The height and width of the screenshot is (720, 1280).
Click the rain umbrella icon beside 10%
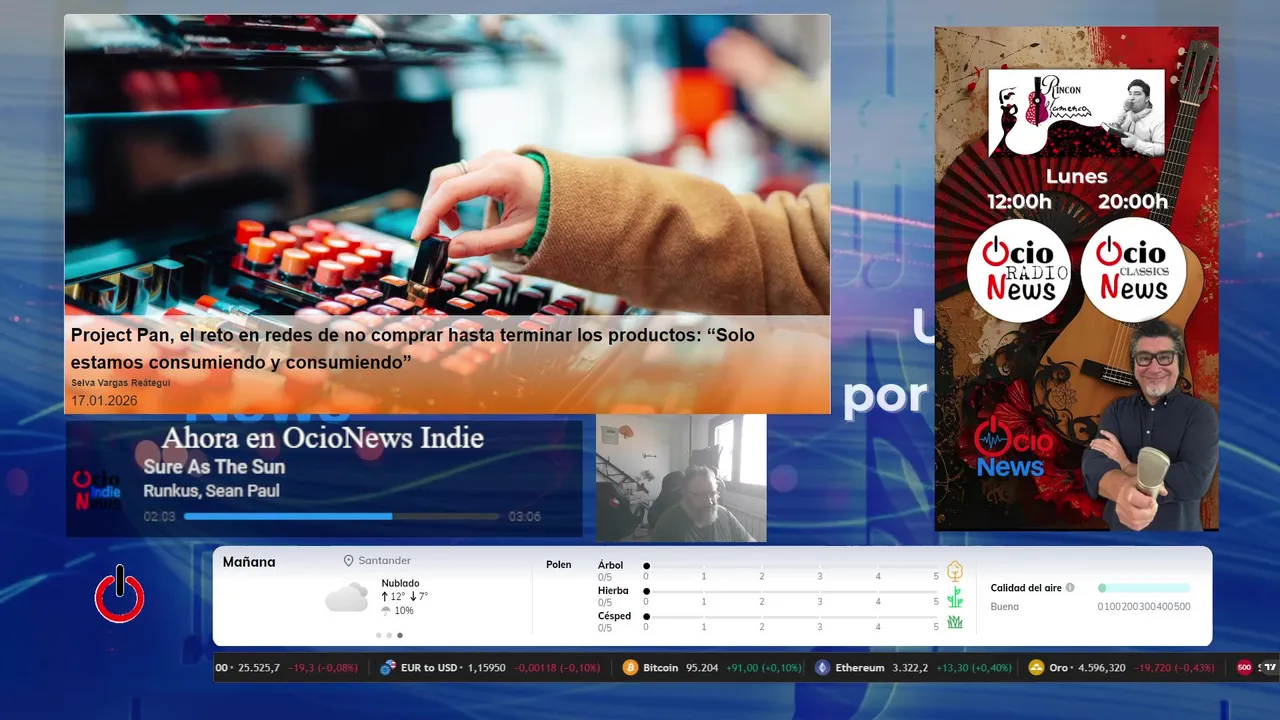click(386, 610)
